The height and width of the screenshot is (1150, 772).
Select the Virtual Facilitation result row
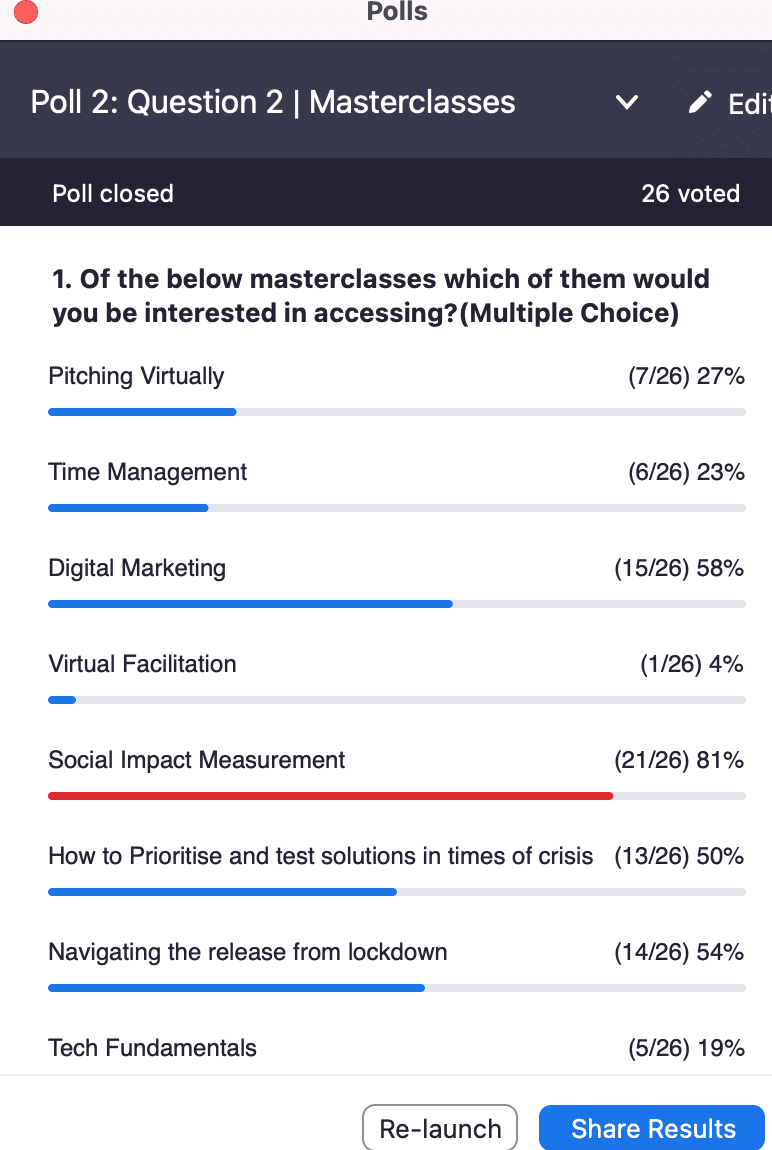click(x=397, y=677)
